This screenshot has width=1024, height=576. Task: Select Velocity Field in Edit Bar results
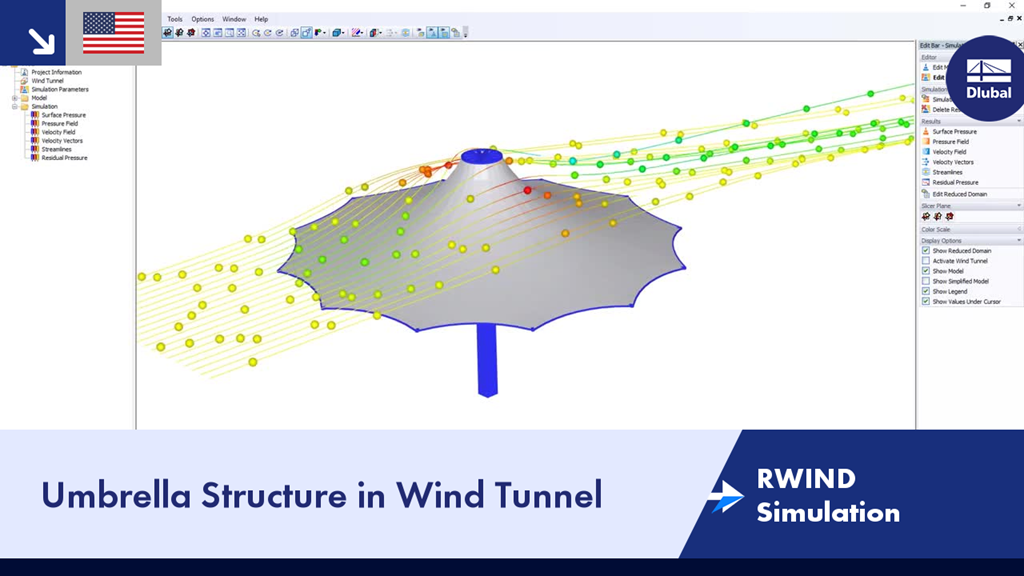(949, 152)
